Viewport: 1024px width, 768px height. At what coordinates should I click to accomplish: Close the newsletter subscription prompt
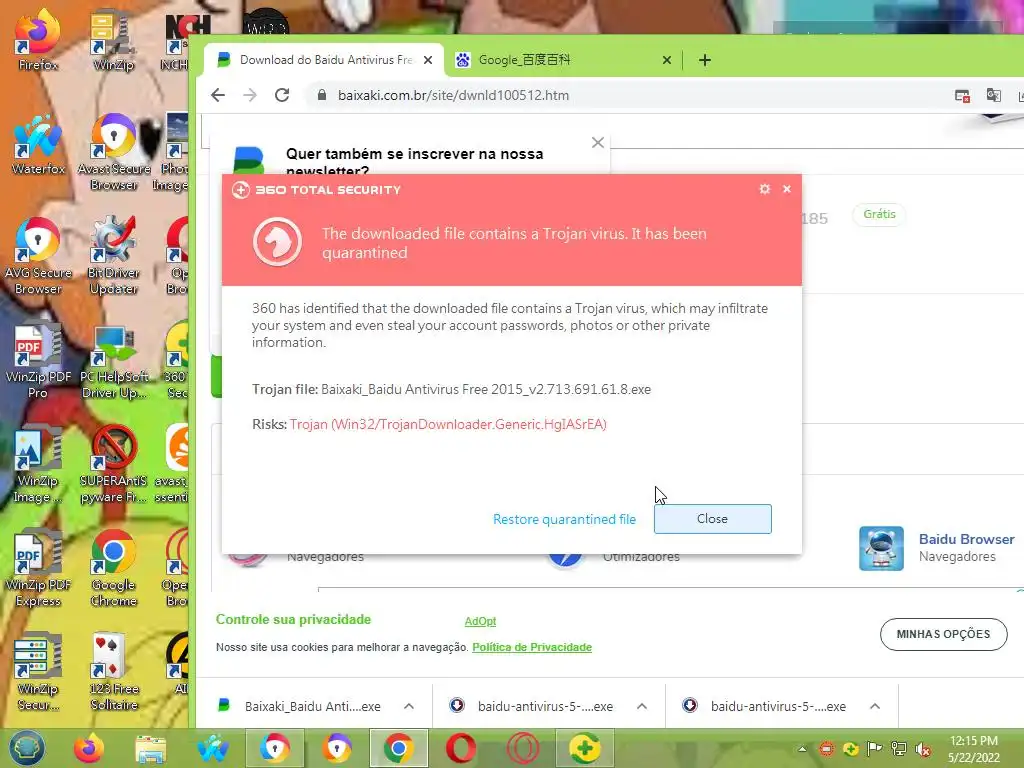[x=598, y=142]
